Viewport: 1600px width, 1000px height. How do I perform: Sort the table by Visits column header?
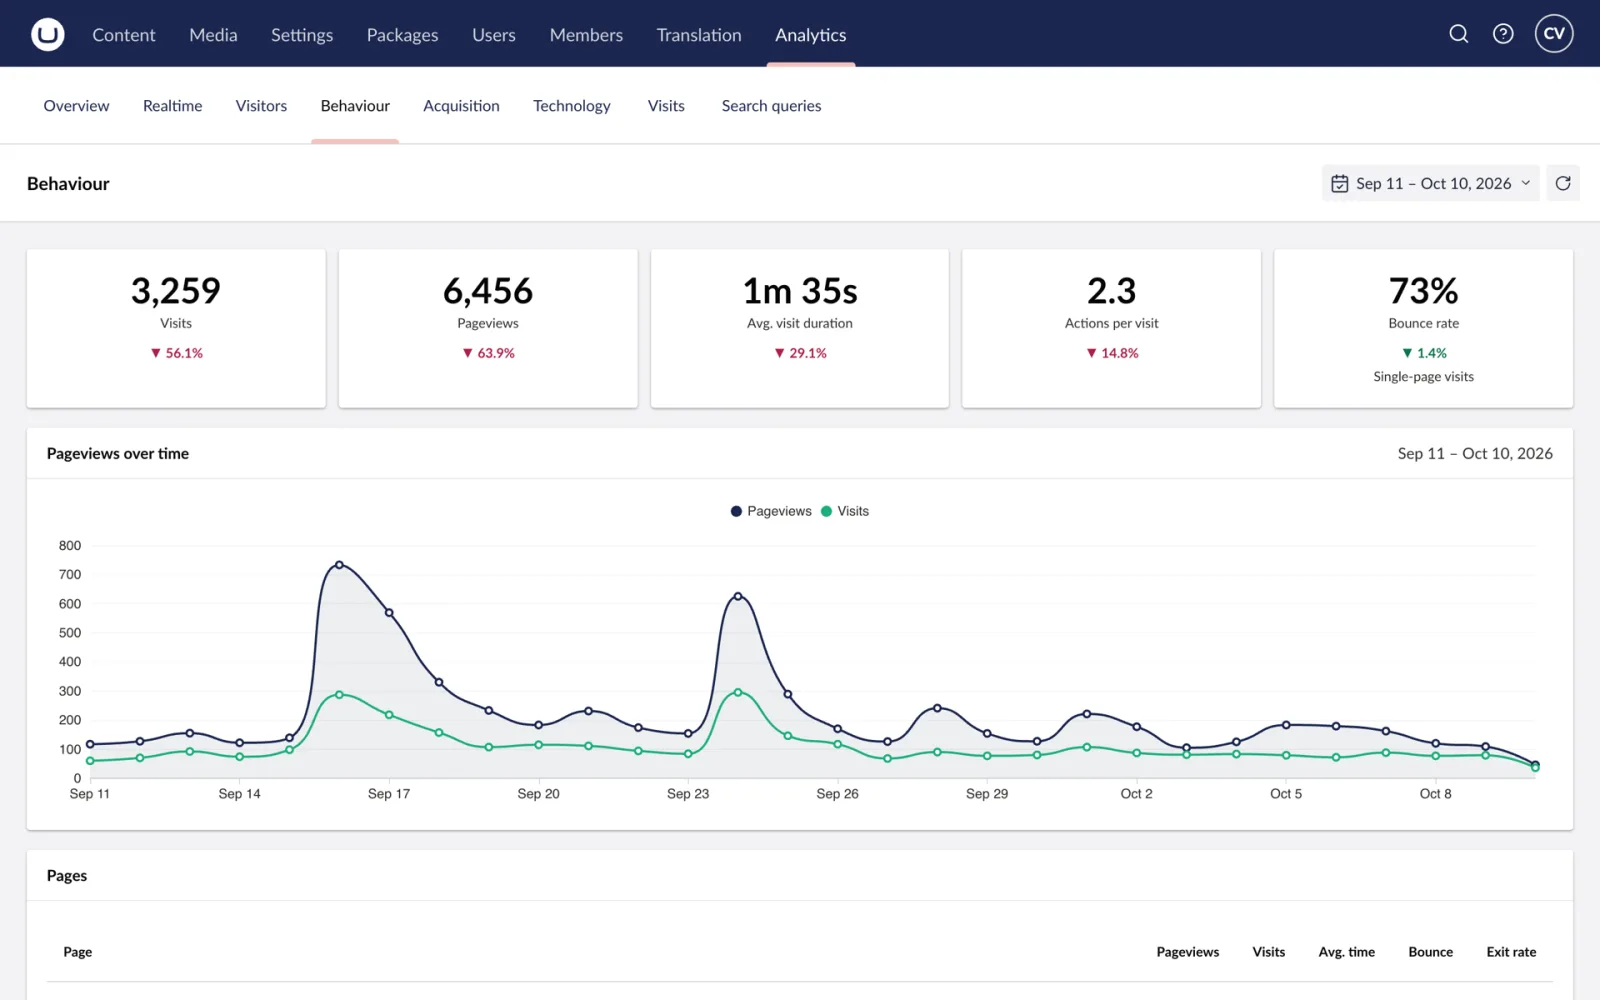pyautogui.click(x=1268, y=952)
